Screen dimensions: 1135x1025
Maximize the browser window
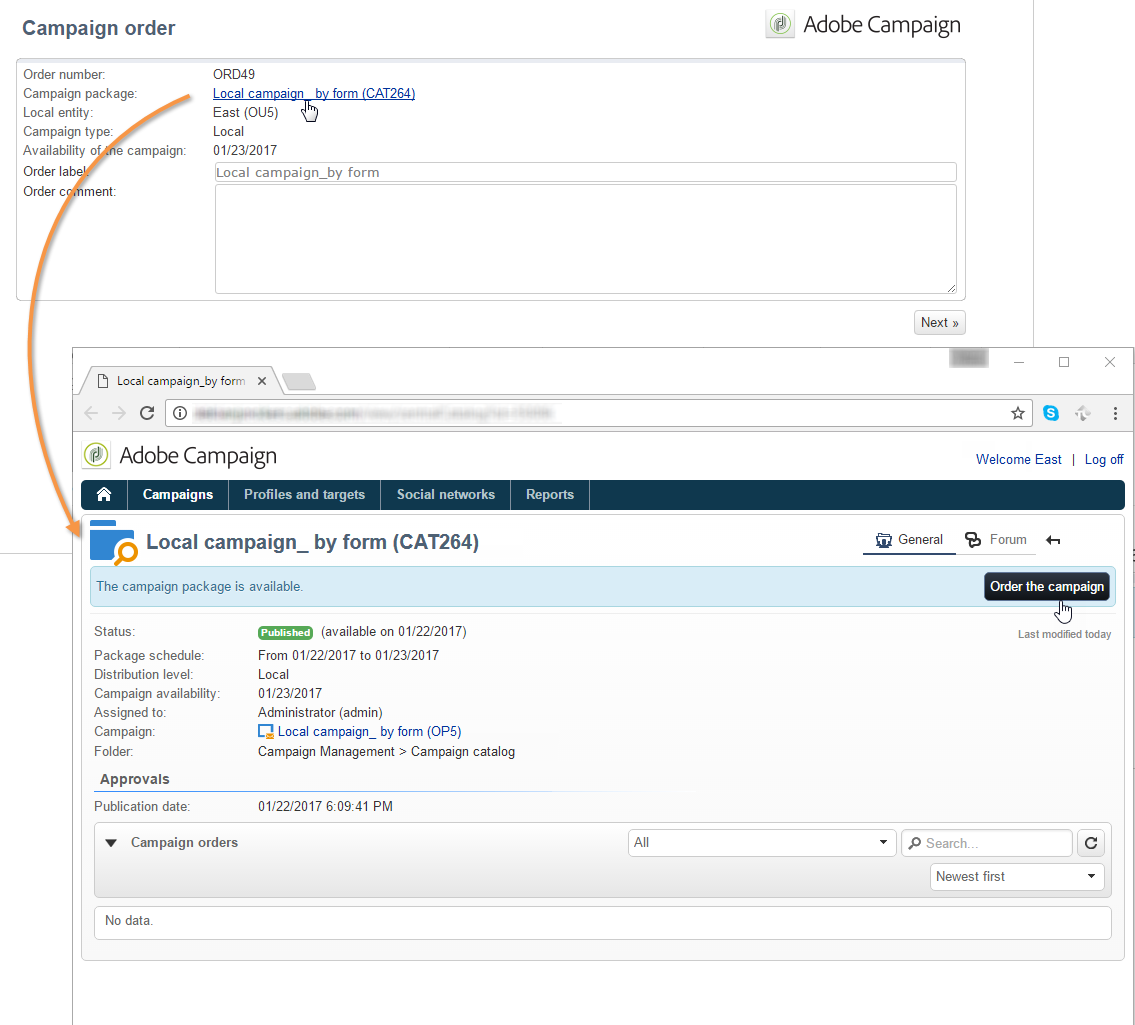pos(1063,362)
